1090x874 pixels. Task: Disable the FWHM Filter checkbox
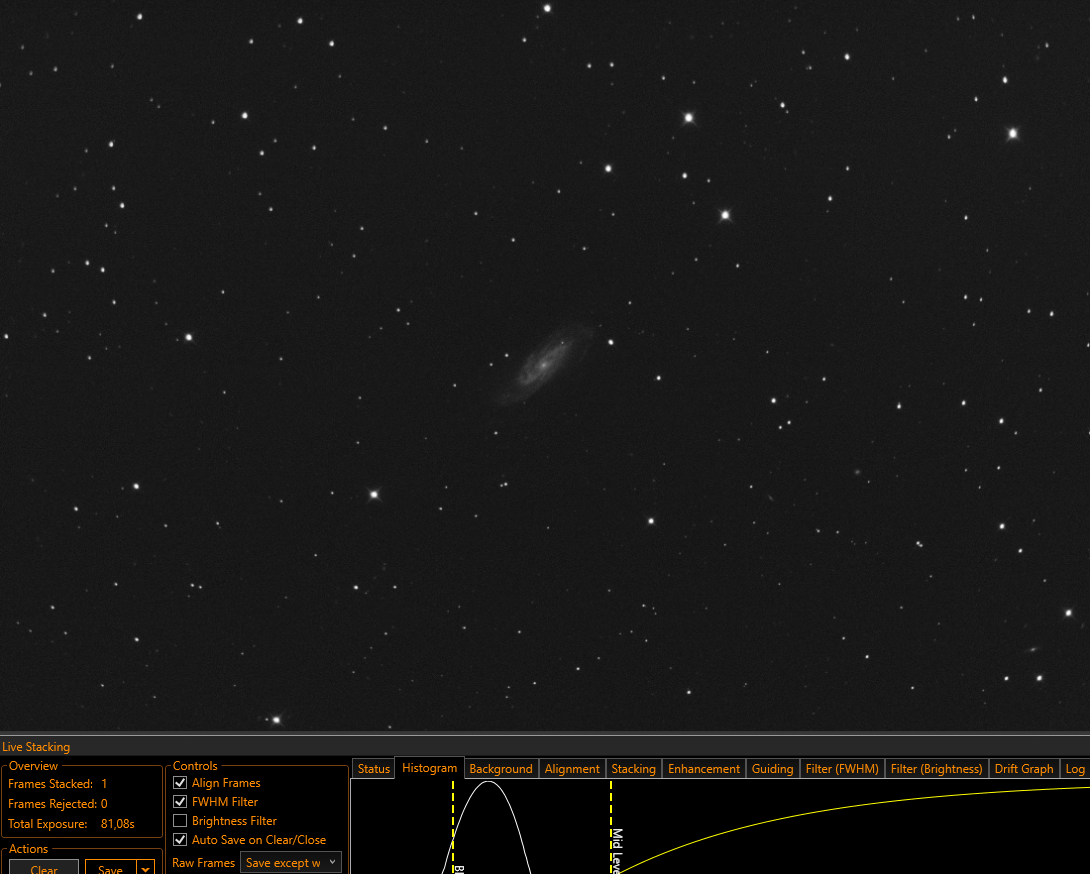(x=180, y=802)
